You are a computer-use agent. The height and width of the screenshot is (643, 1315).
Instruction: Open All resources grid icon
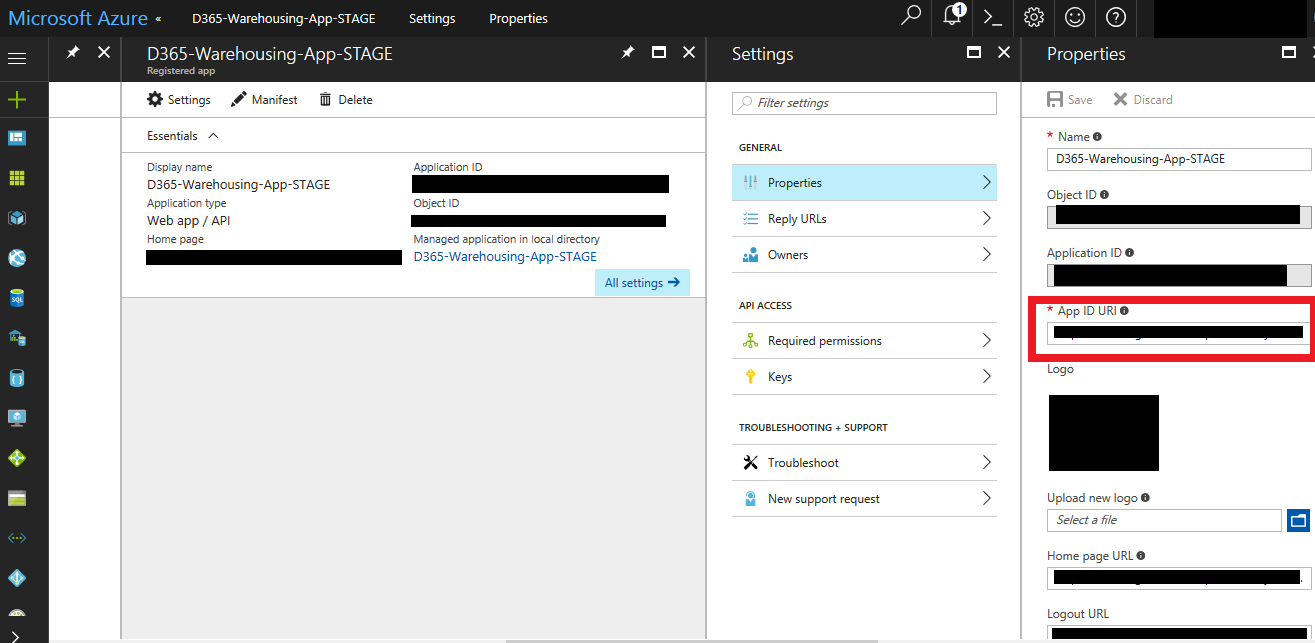[17, 178]
